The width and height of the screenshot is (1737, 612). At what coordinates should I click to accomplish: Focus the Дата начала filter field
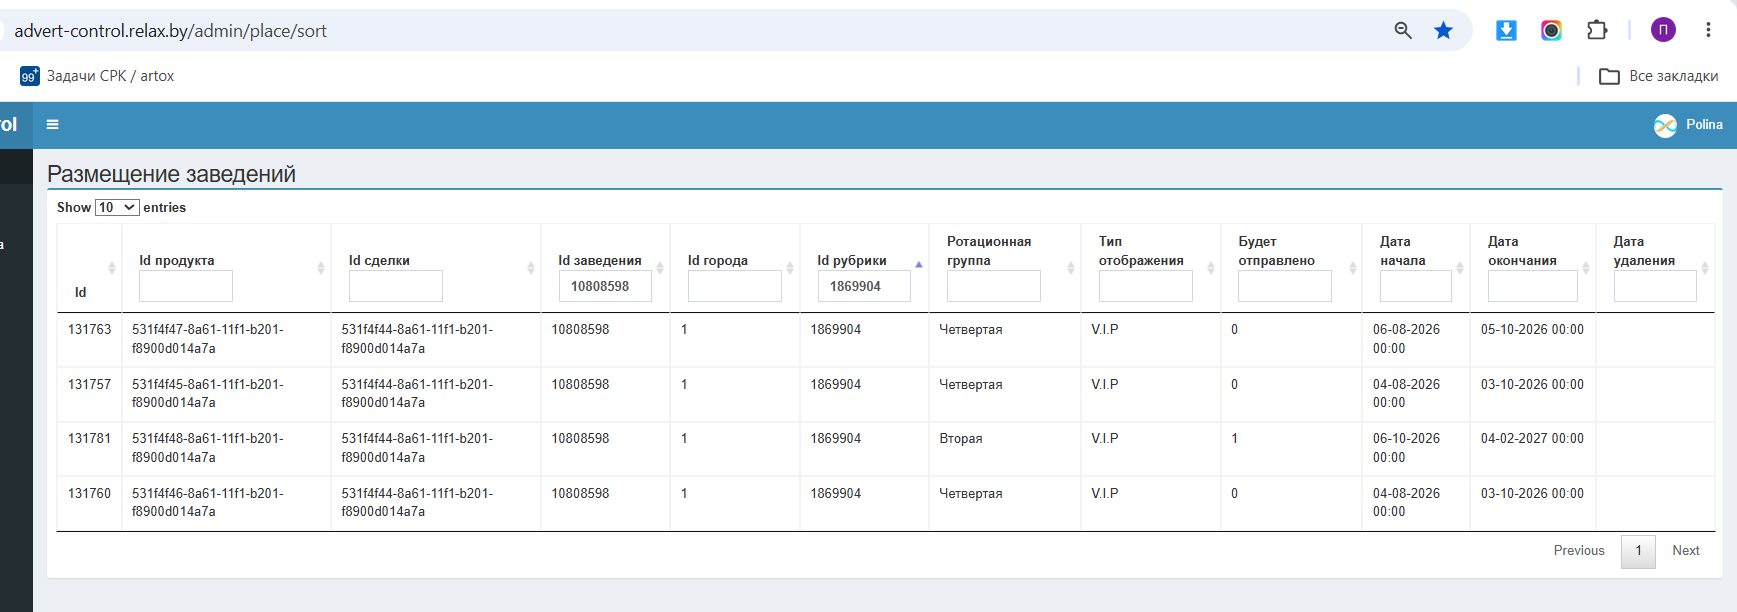pyautogui.click(x=1416, y=286)
